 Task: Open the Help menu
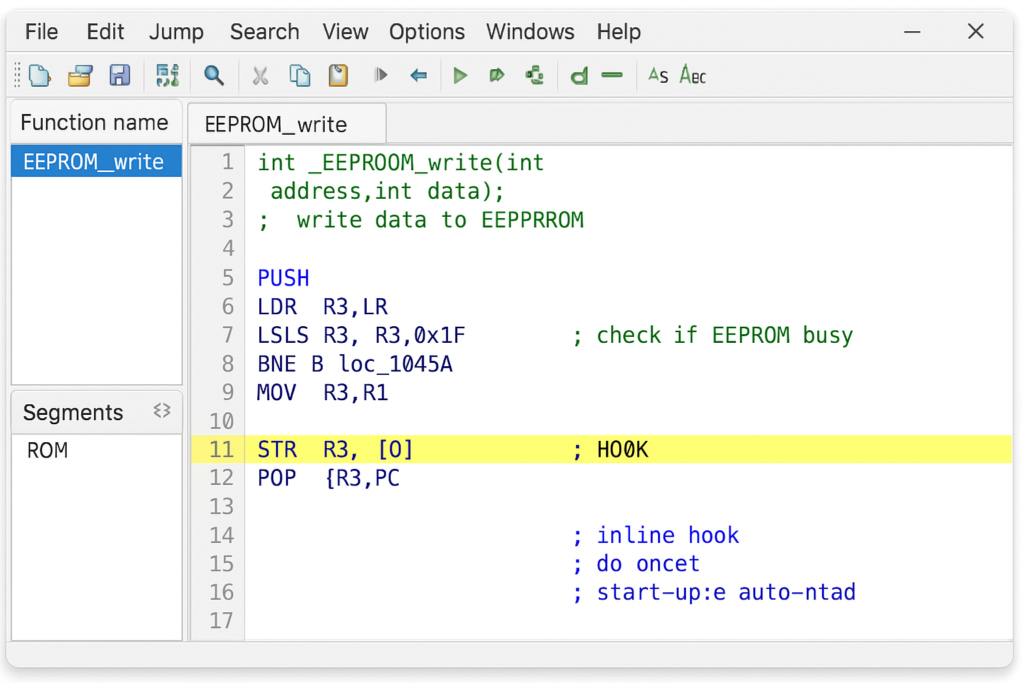pos(618,32)
